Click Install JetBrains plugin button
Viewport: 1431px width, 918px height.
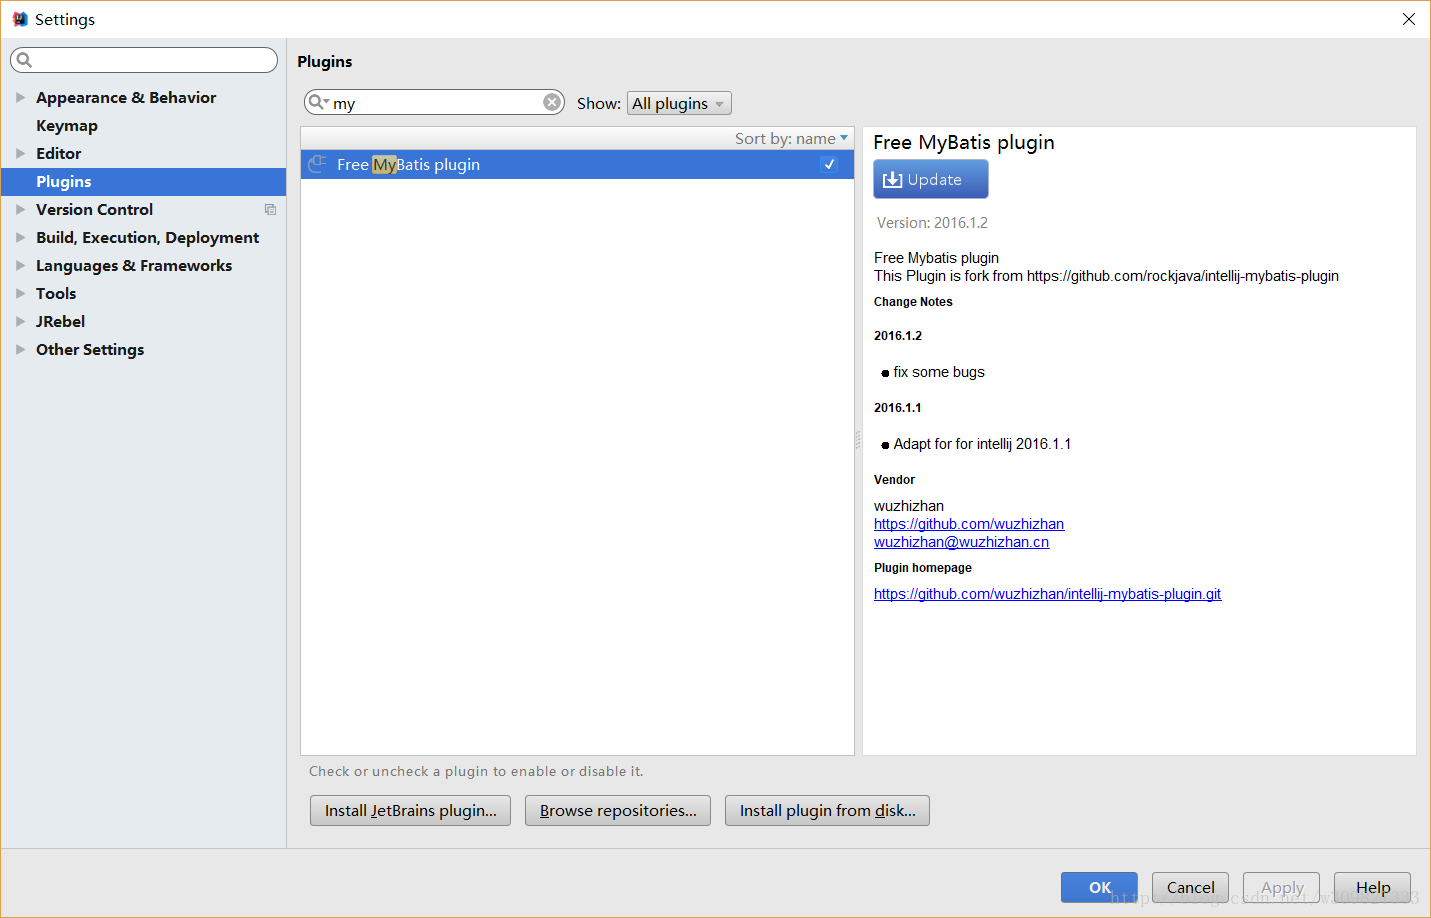click(410, 810)
